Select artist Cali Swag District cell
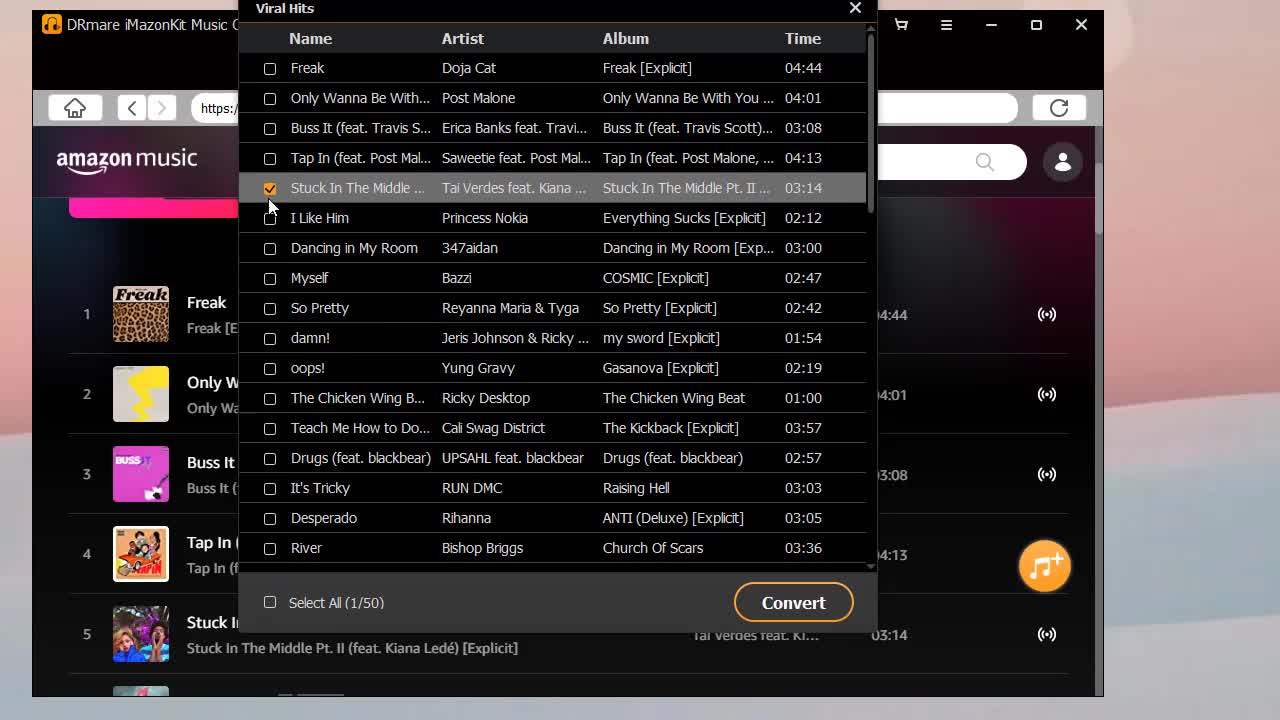This screenshot has height=720, width=1280. pos(493,428)
